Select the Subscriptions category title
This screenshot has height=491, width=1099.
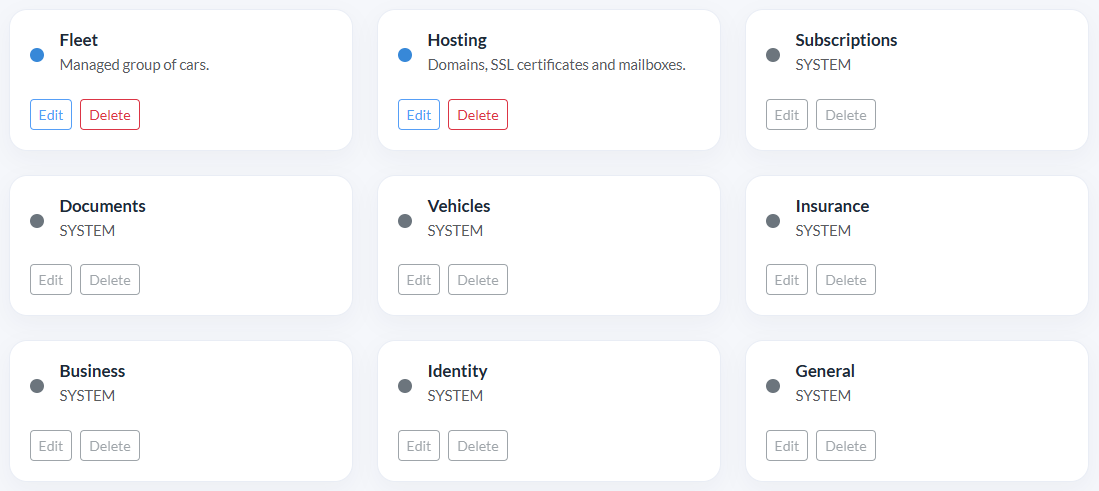(x=846, y=40)
